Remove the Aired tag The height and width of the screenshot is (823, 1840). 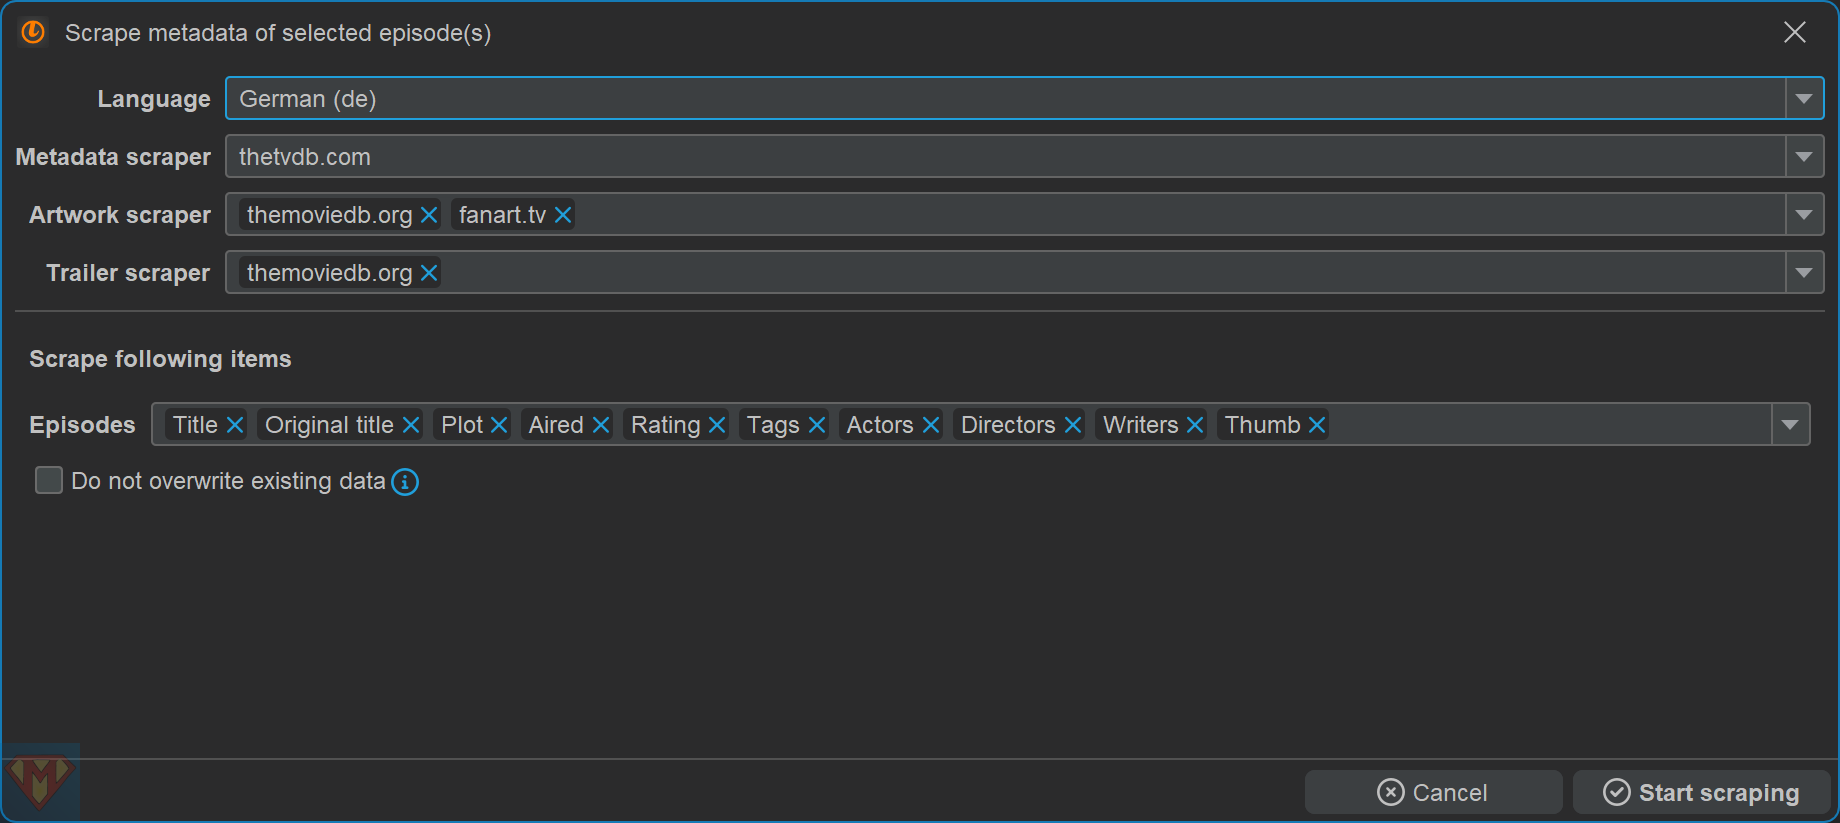tap(600, 425)
